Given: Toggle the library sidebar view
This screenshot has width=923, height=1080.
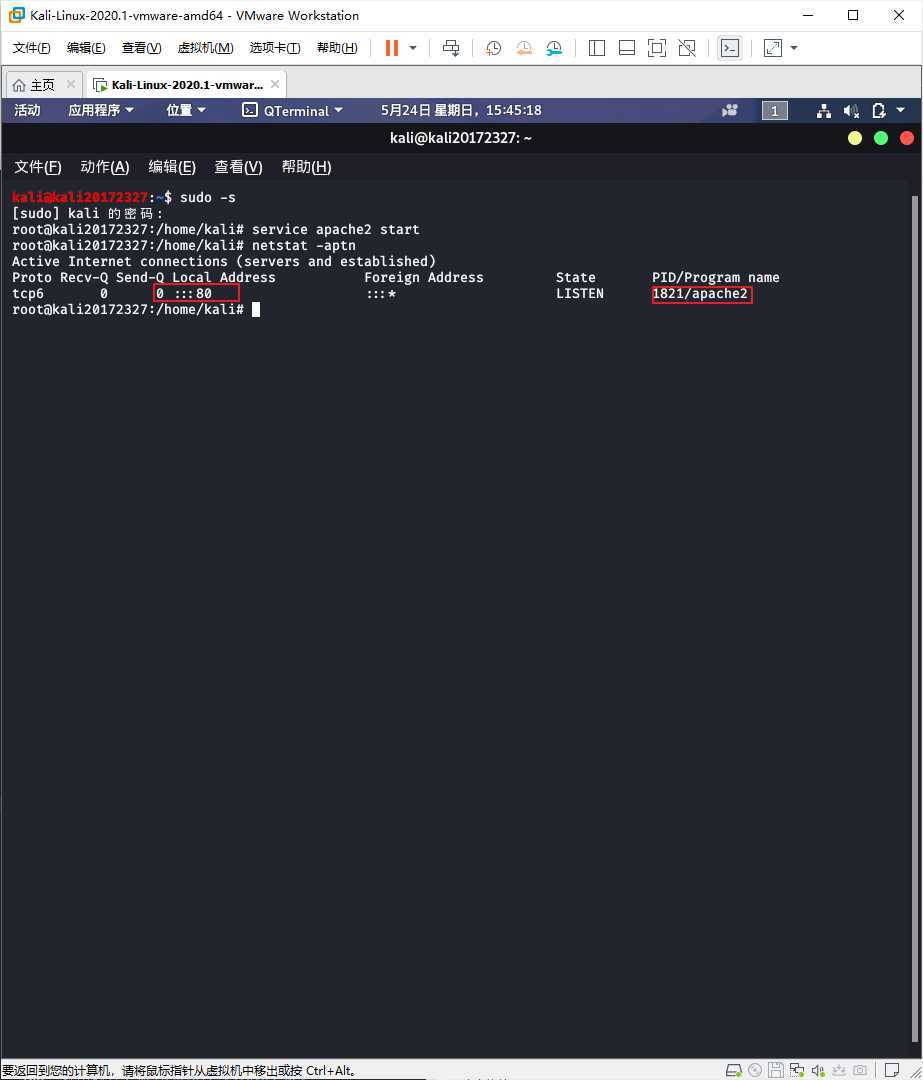Looking at the screenshot, I should [x=597, y=48].
